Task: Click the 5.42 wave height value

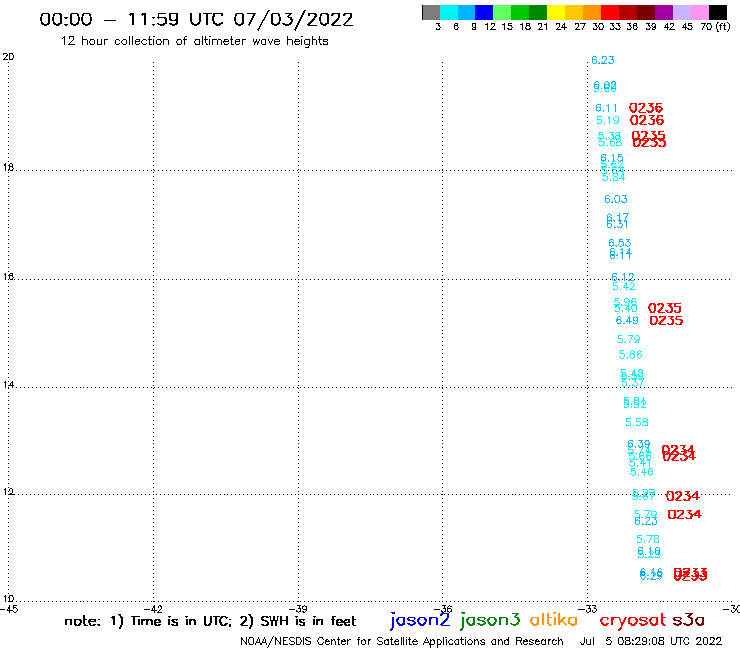Action: (624, 287)
